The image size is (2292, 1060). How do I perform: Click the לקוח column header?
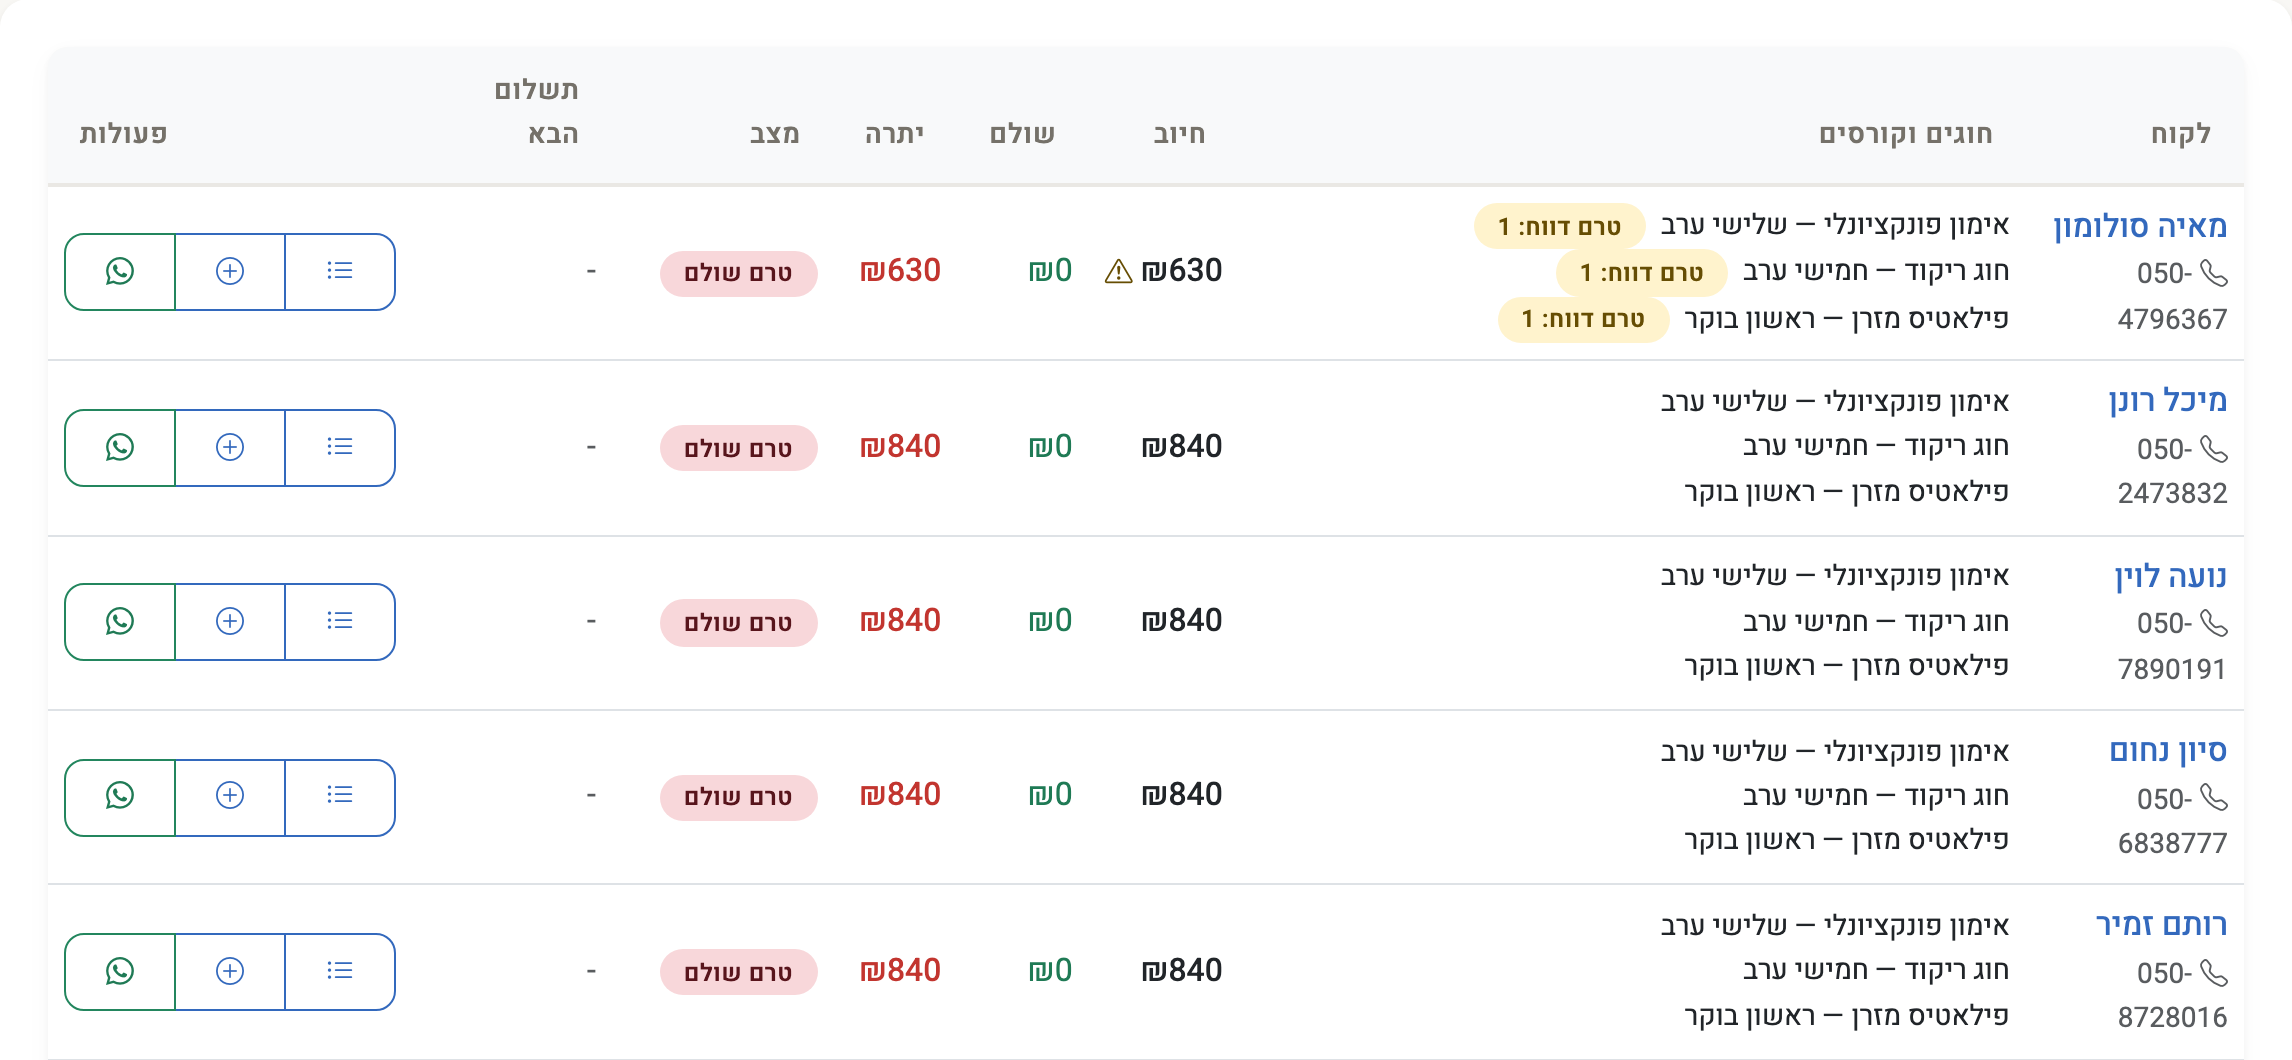(2180, 134)
